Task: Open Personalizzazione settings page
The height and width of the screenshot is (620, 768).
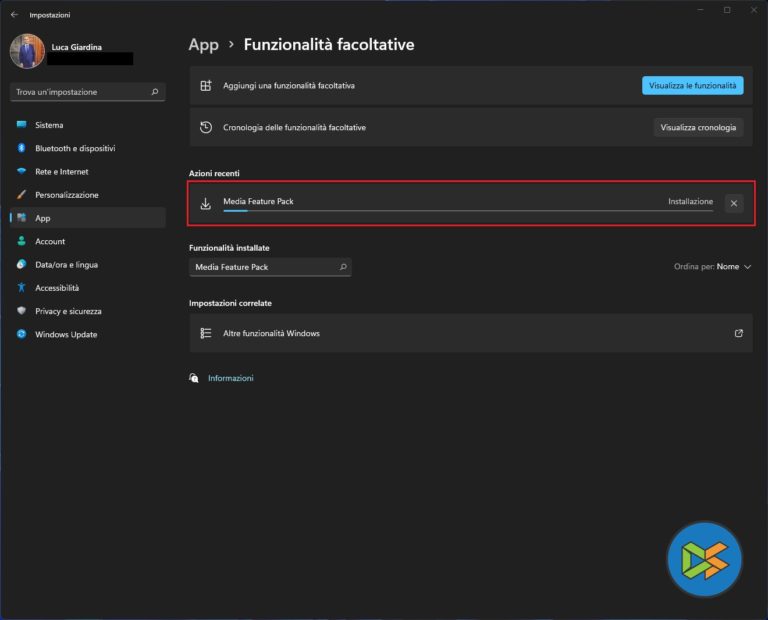Action: 66,195
